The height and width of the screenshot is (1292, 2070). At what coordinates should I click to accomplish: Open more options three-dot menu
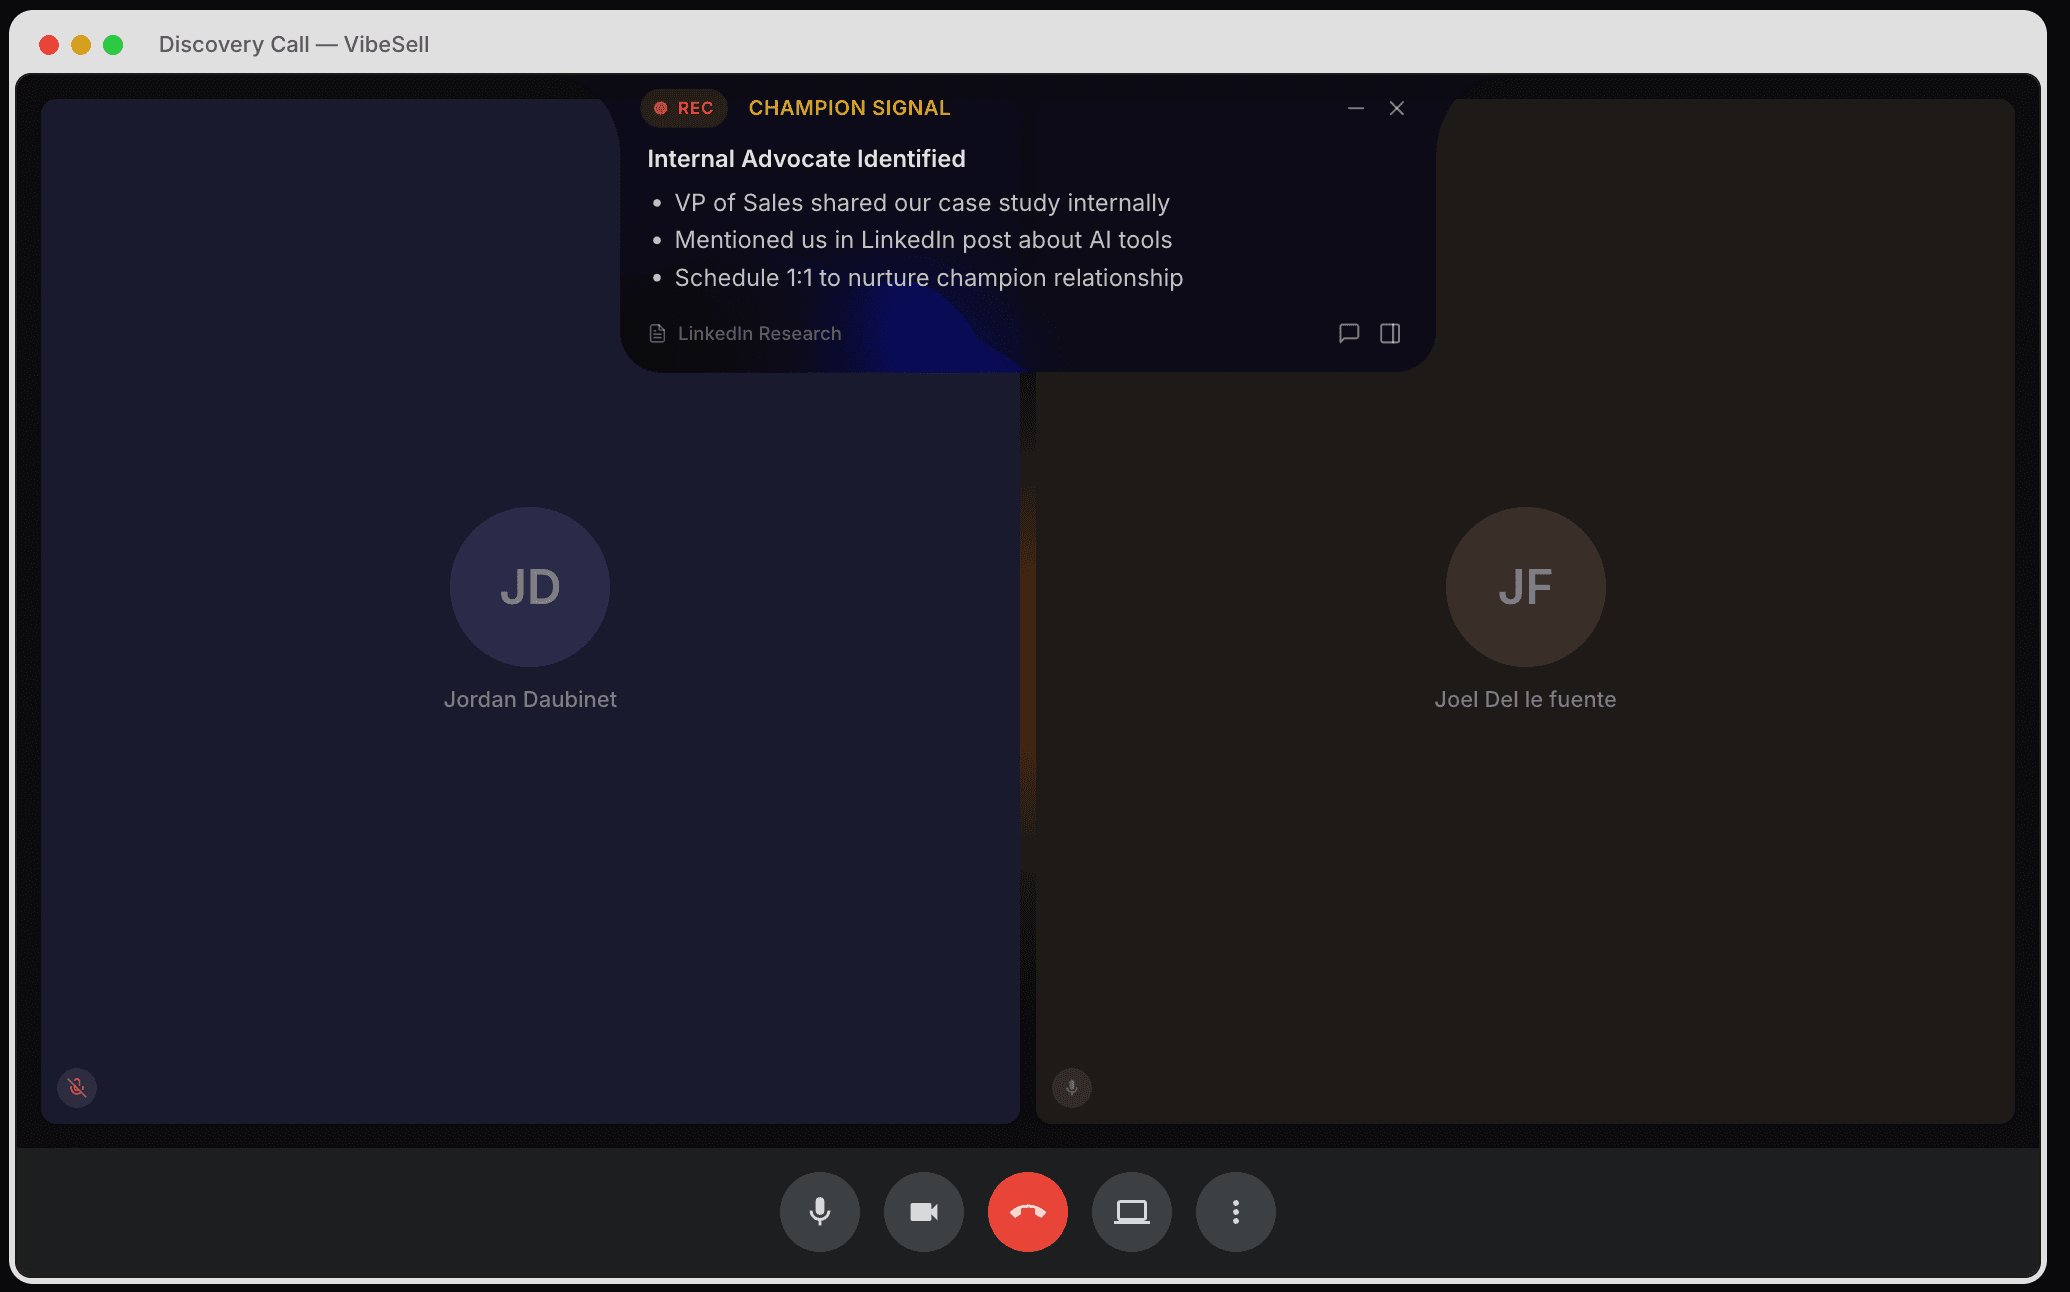(x=1236, y=1212)
